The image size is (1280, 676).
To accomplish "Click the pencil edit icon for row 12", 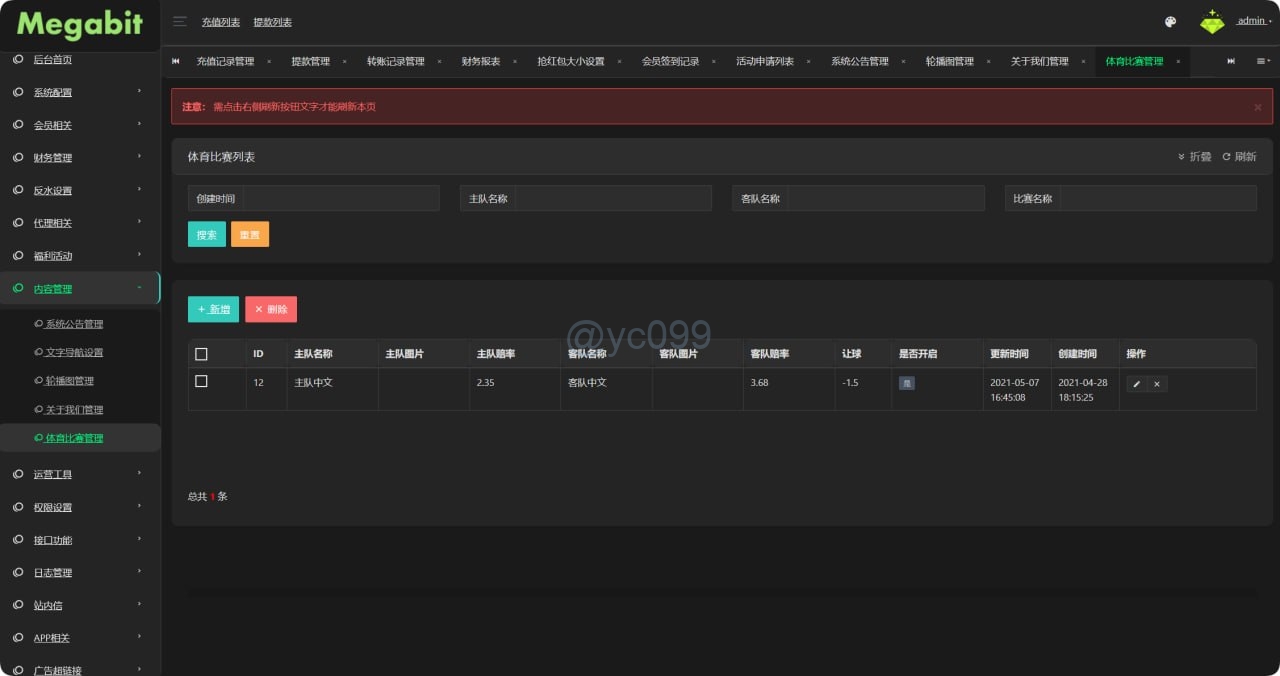I will pos(1136,384).
